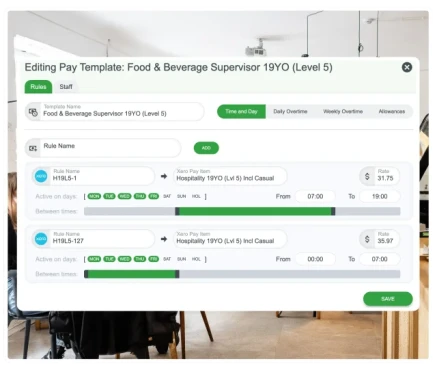Open Xero Pay Item dropdown for H19L5-1
This screenshot has height=368, width=437.
pyautogui.click(x=230, y=176)
